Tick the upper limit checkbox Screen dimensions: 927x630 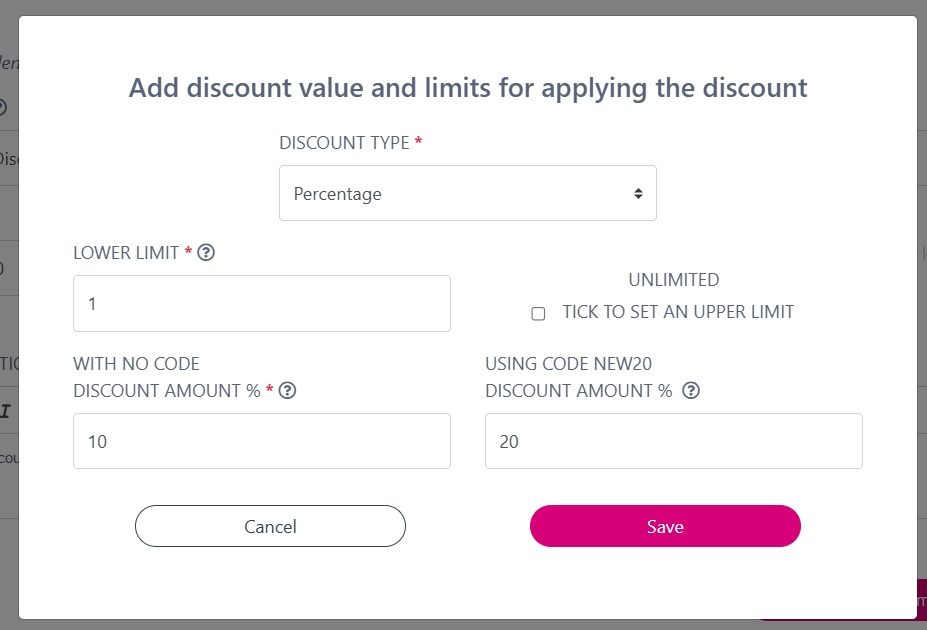(538, 313)
